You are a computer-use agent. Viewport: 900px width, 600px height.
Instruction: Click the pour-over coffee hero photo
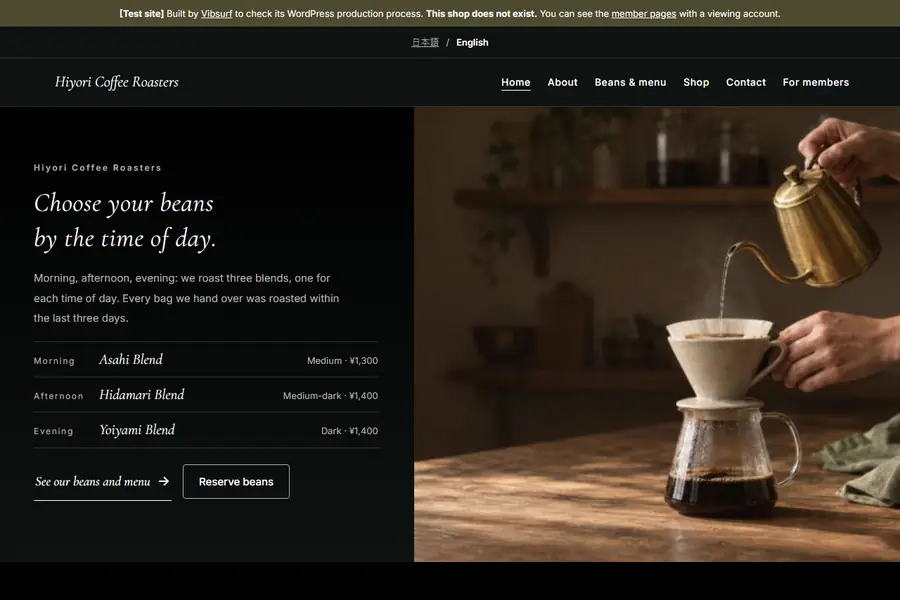point(657,334)
